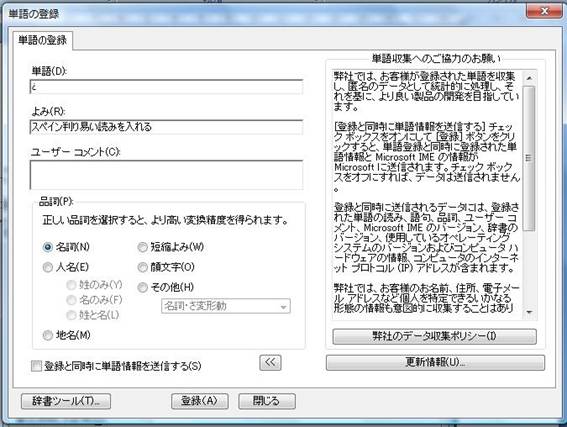Viewport: 567px width, 427px height.
Task: Click the 閉じる button
Action: [267, 401]
